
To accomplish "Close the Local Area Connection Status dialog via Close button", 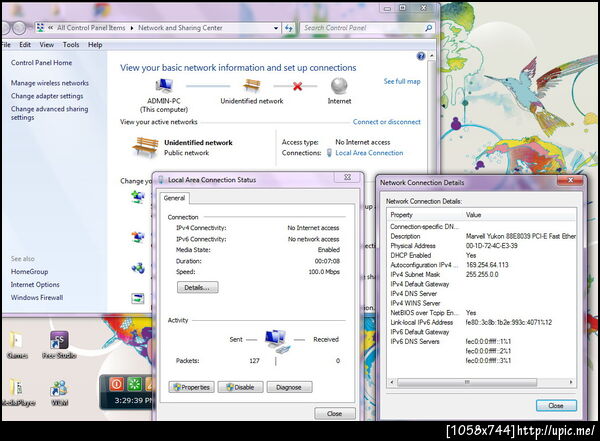I will (334, 413).
